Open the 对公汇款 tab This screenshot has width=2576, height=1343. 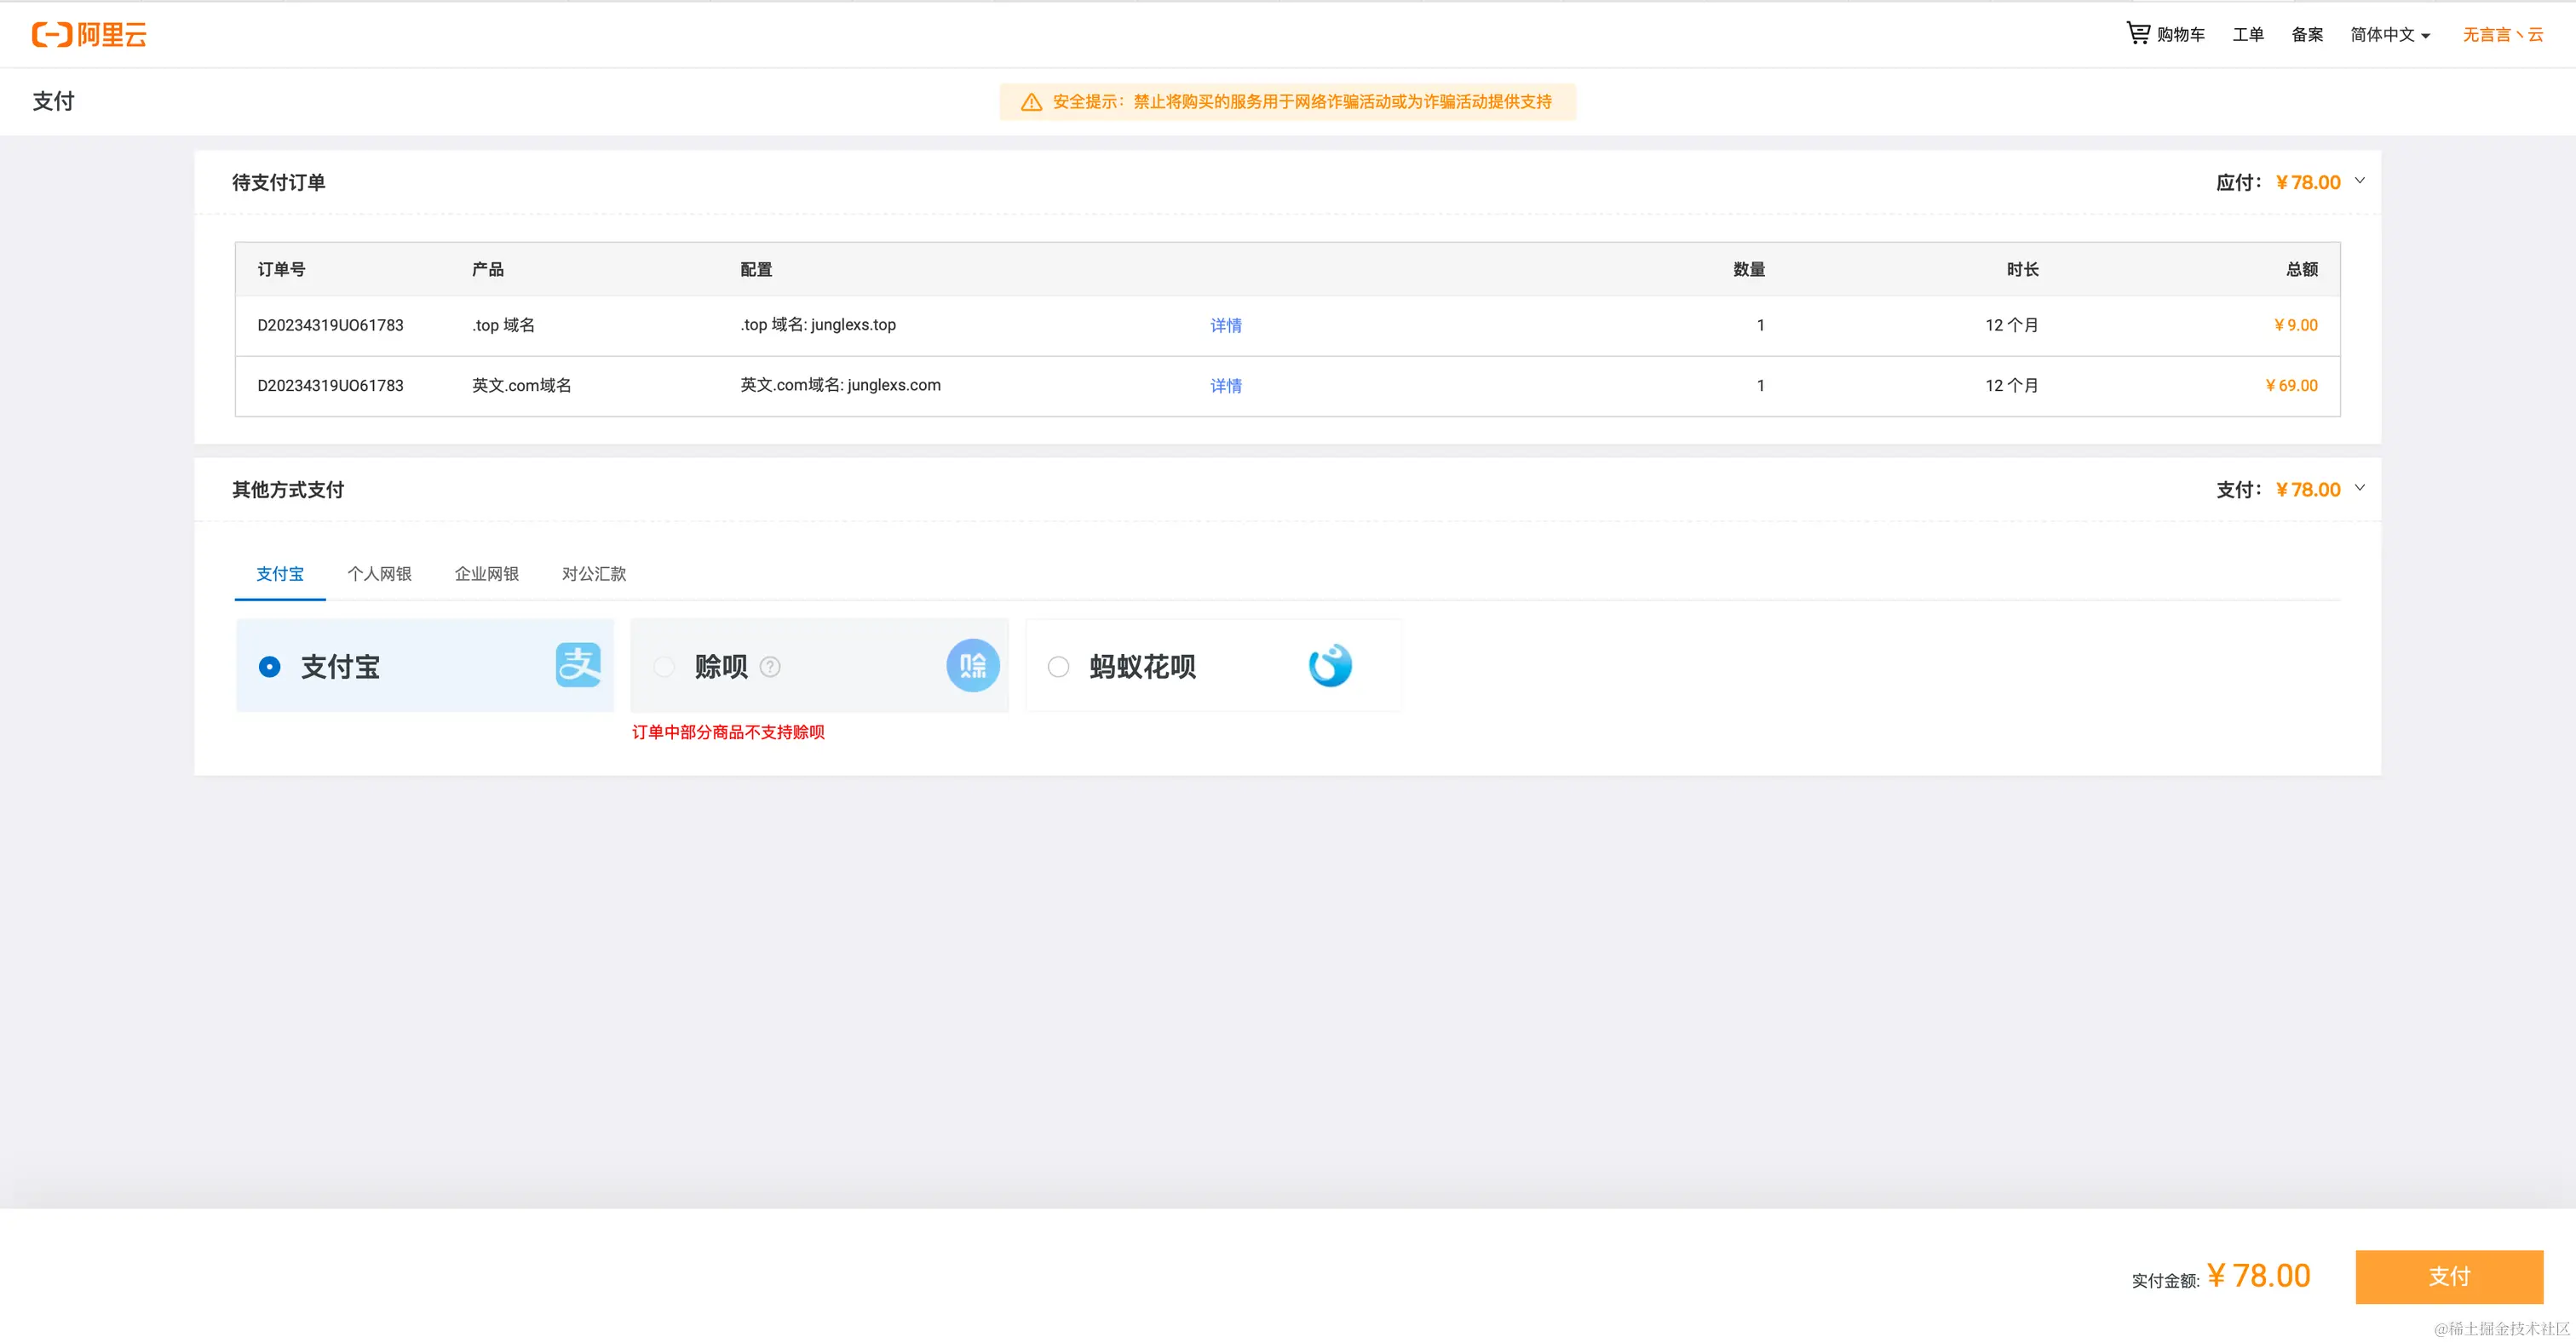tap(594, 574)
